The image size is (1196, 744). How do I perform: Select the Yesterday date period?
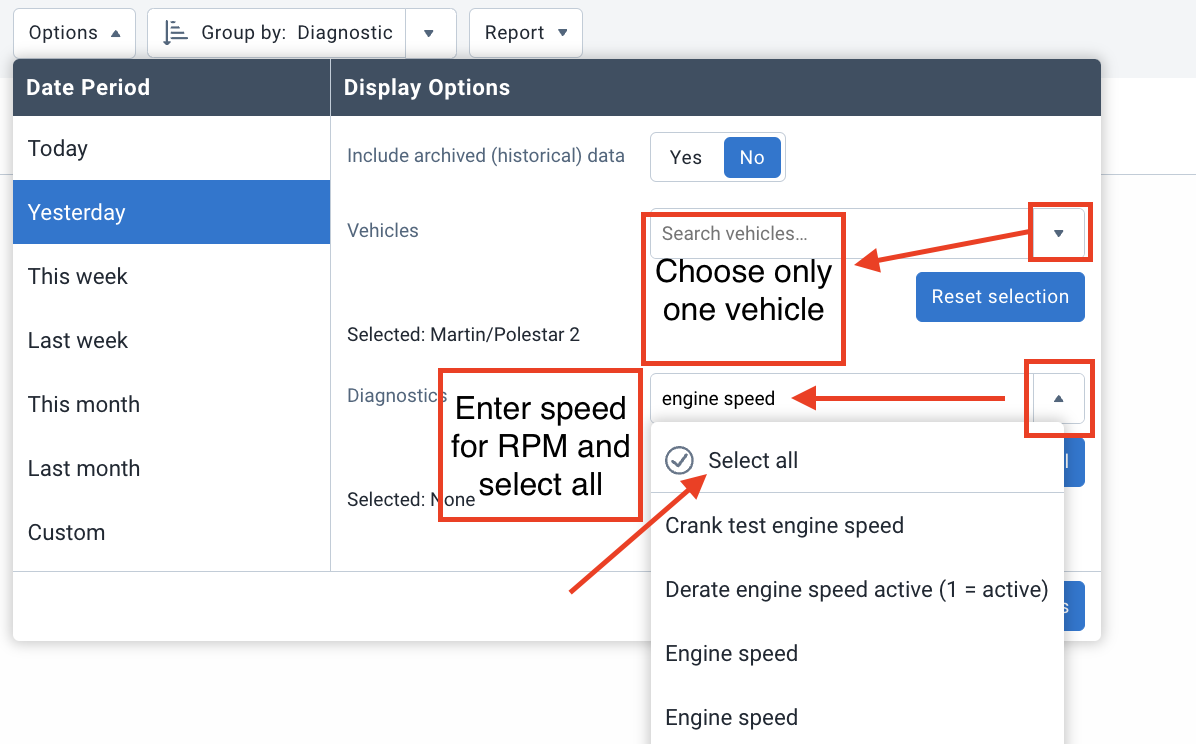(x=172, y=212)
